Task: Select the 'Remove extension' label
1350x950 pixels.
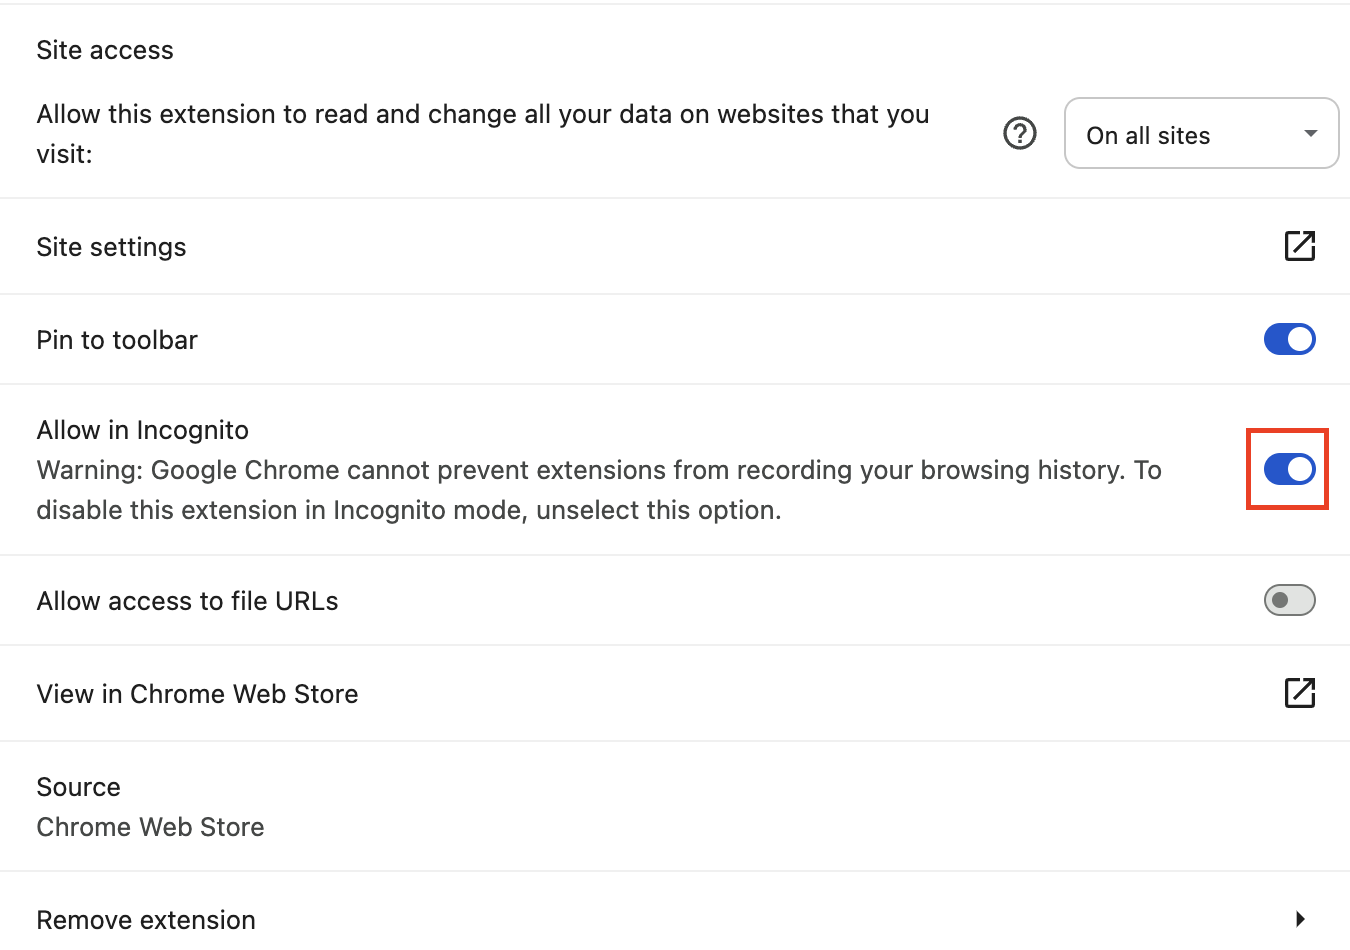Action: tap(146, 919)
